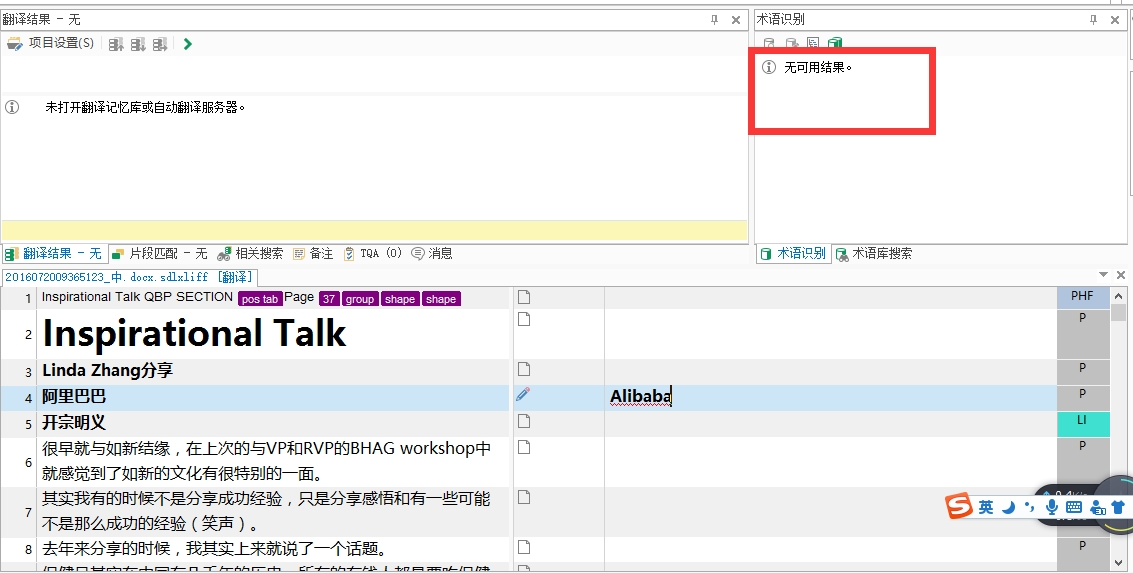Click the green arrow apply-translation icon
The image size is (1133, 573).
188,44
